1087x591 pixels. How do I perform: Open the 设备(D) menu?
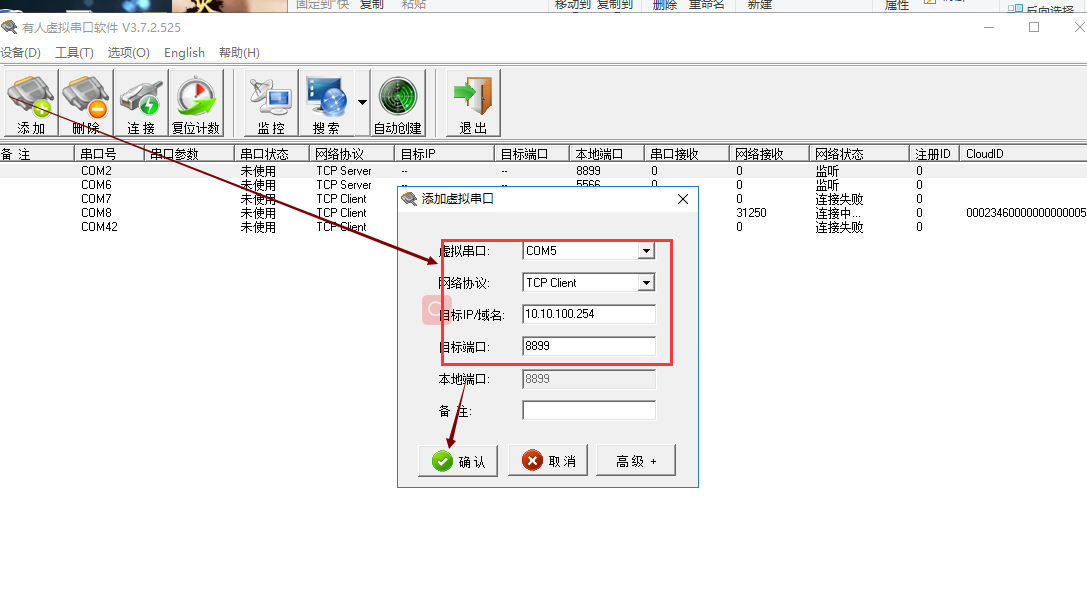21,53
